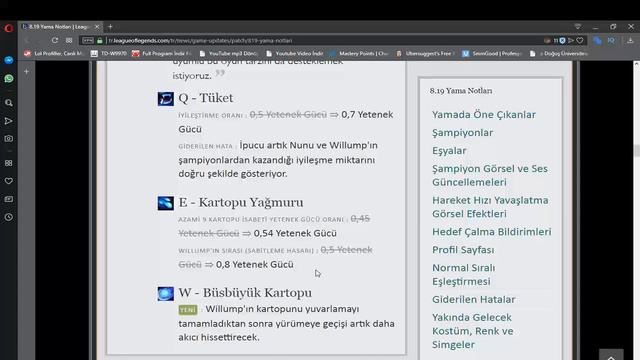Jump to Şampiyon Görsel ve Ses Güncellemeleri

pyautogui.click(x=490, y=176)
